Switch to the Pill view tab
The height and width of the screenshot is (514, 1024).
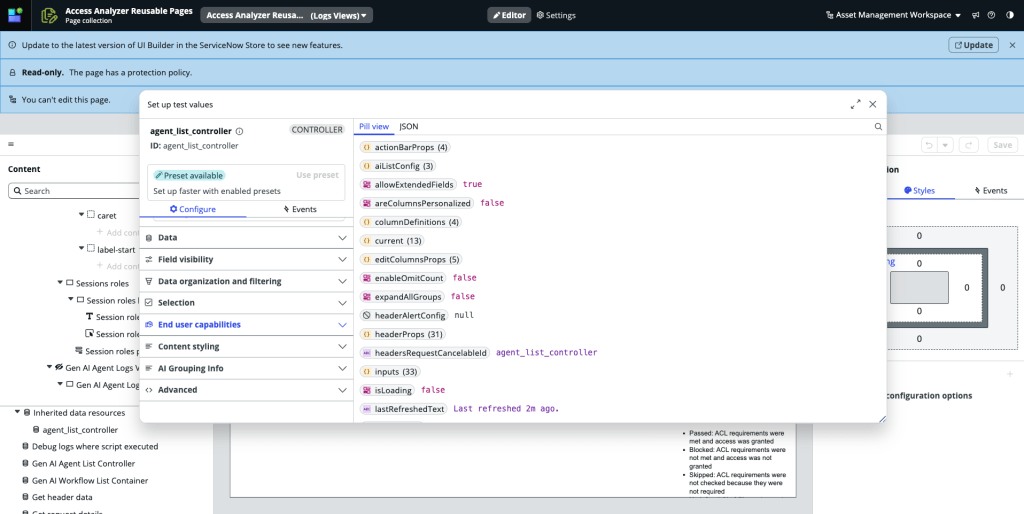click(x=374, y=127)
